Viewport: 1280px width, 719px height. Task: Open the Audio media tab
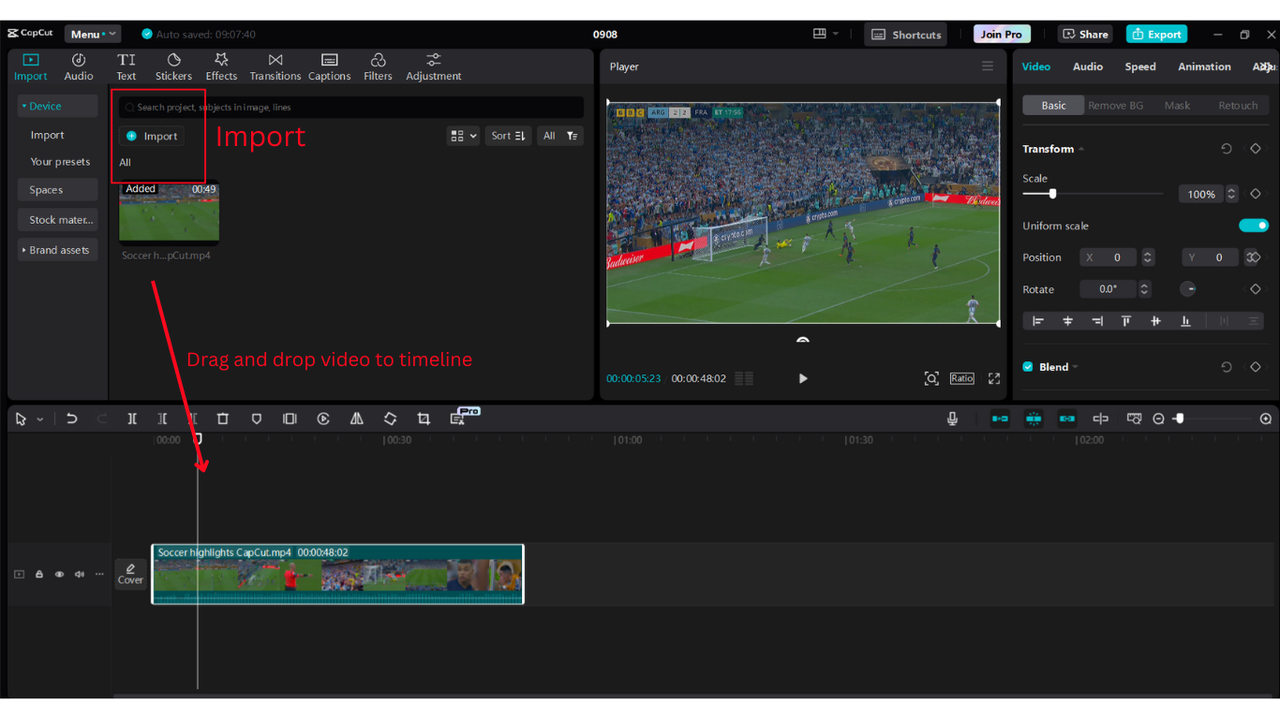(79, 67)
